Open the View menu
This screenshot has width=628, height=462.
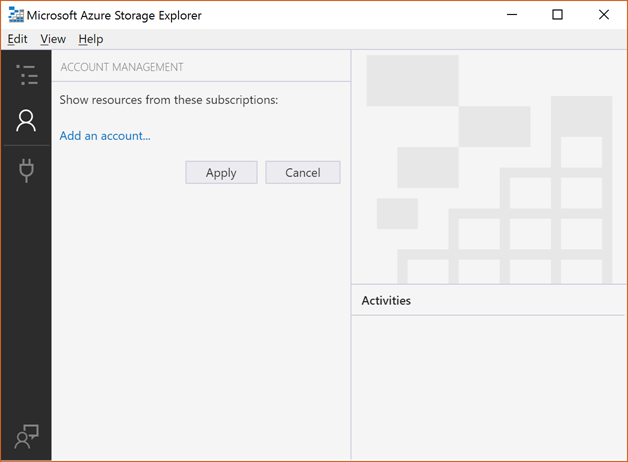(53, 39)
